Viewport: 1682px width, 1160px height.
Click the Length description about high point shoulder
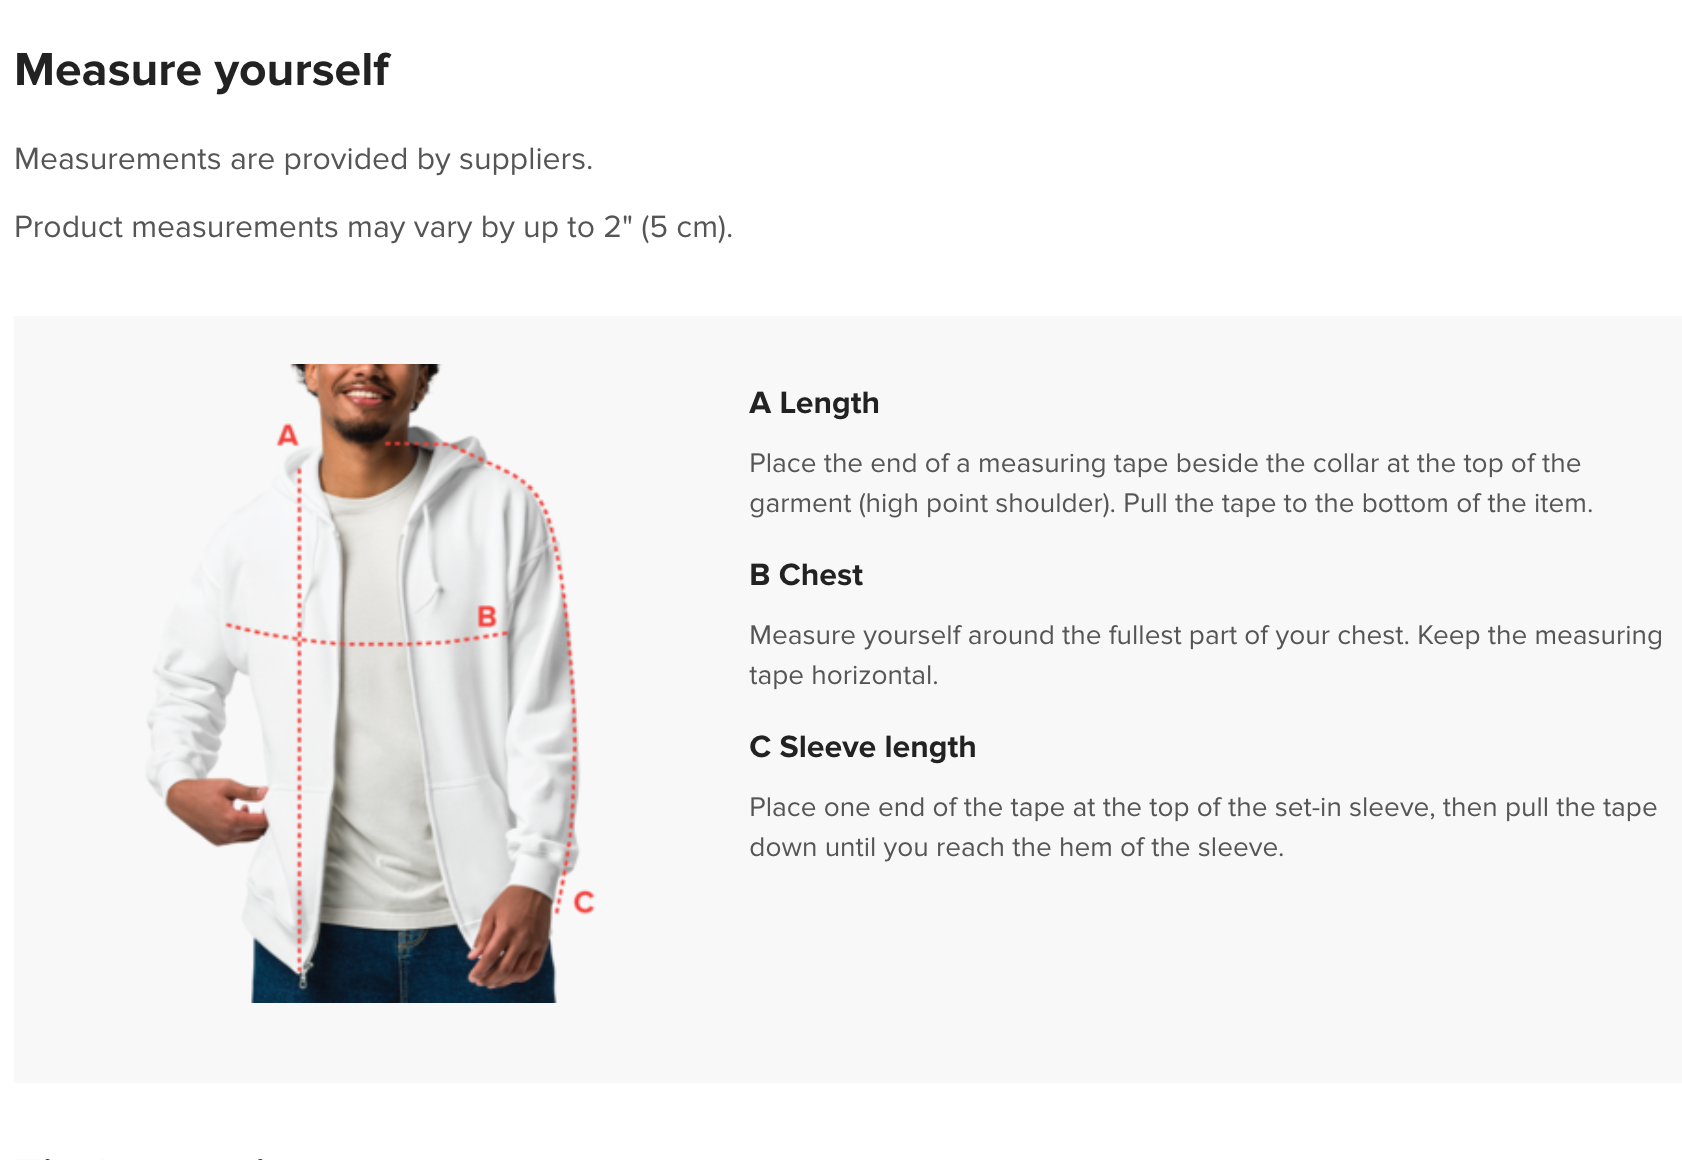[x=1171, y=483]
